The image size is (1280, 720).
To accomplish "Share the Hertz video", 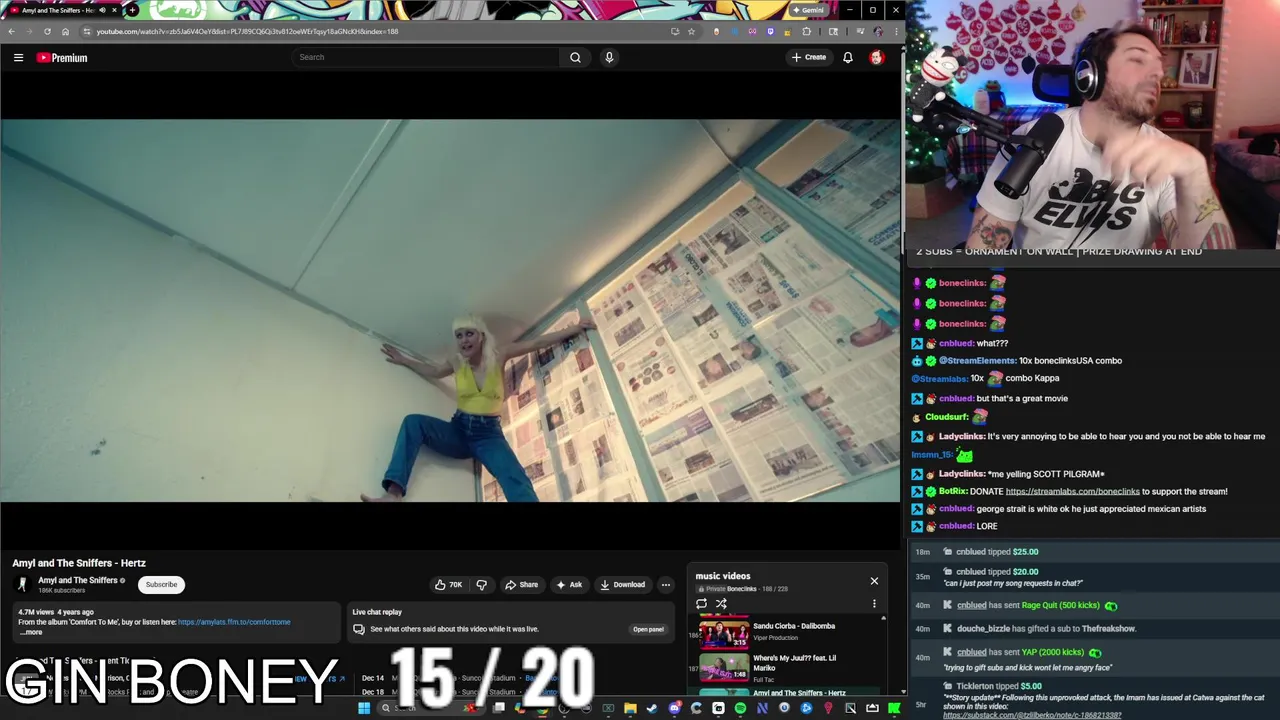I will (521, 585).
